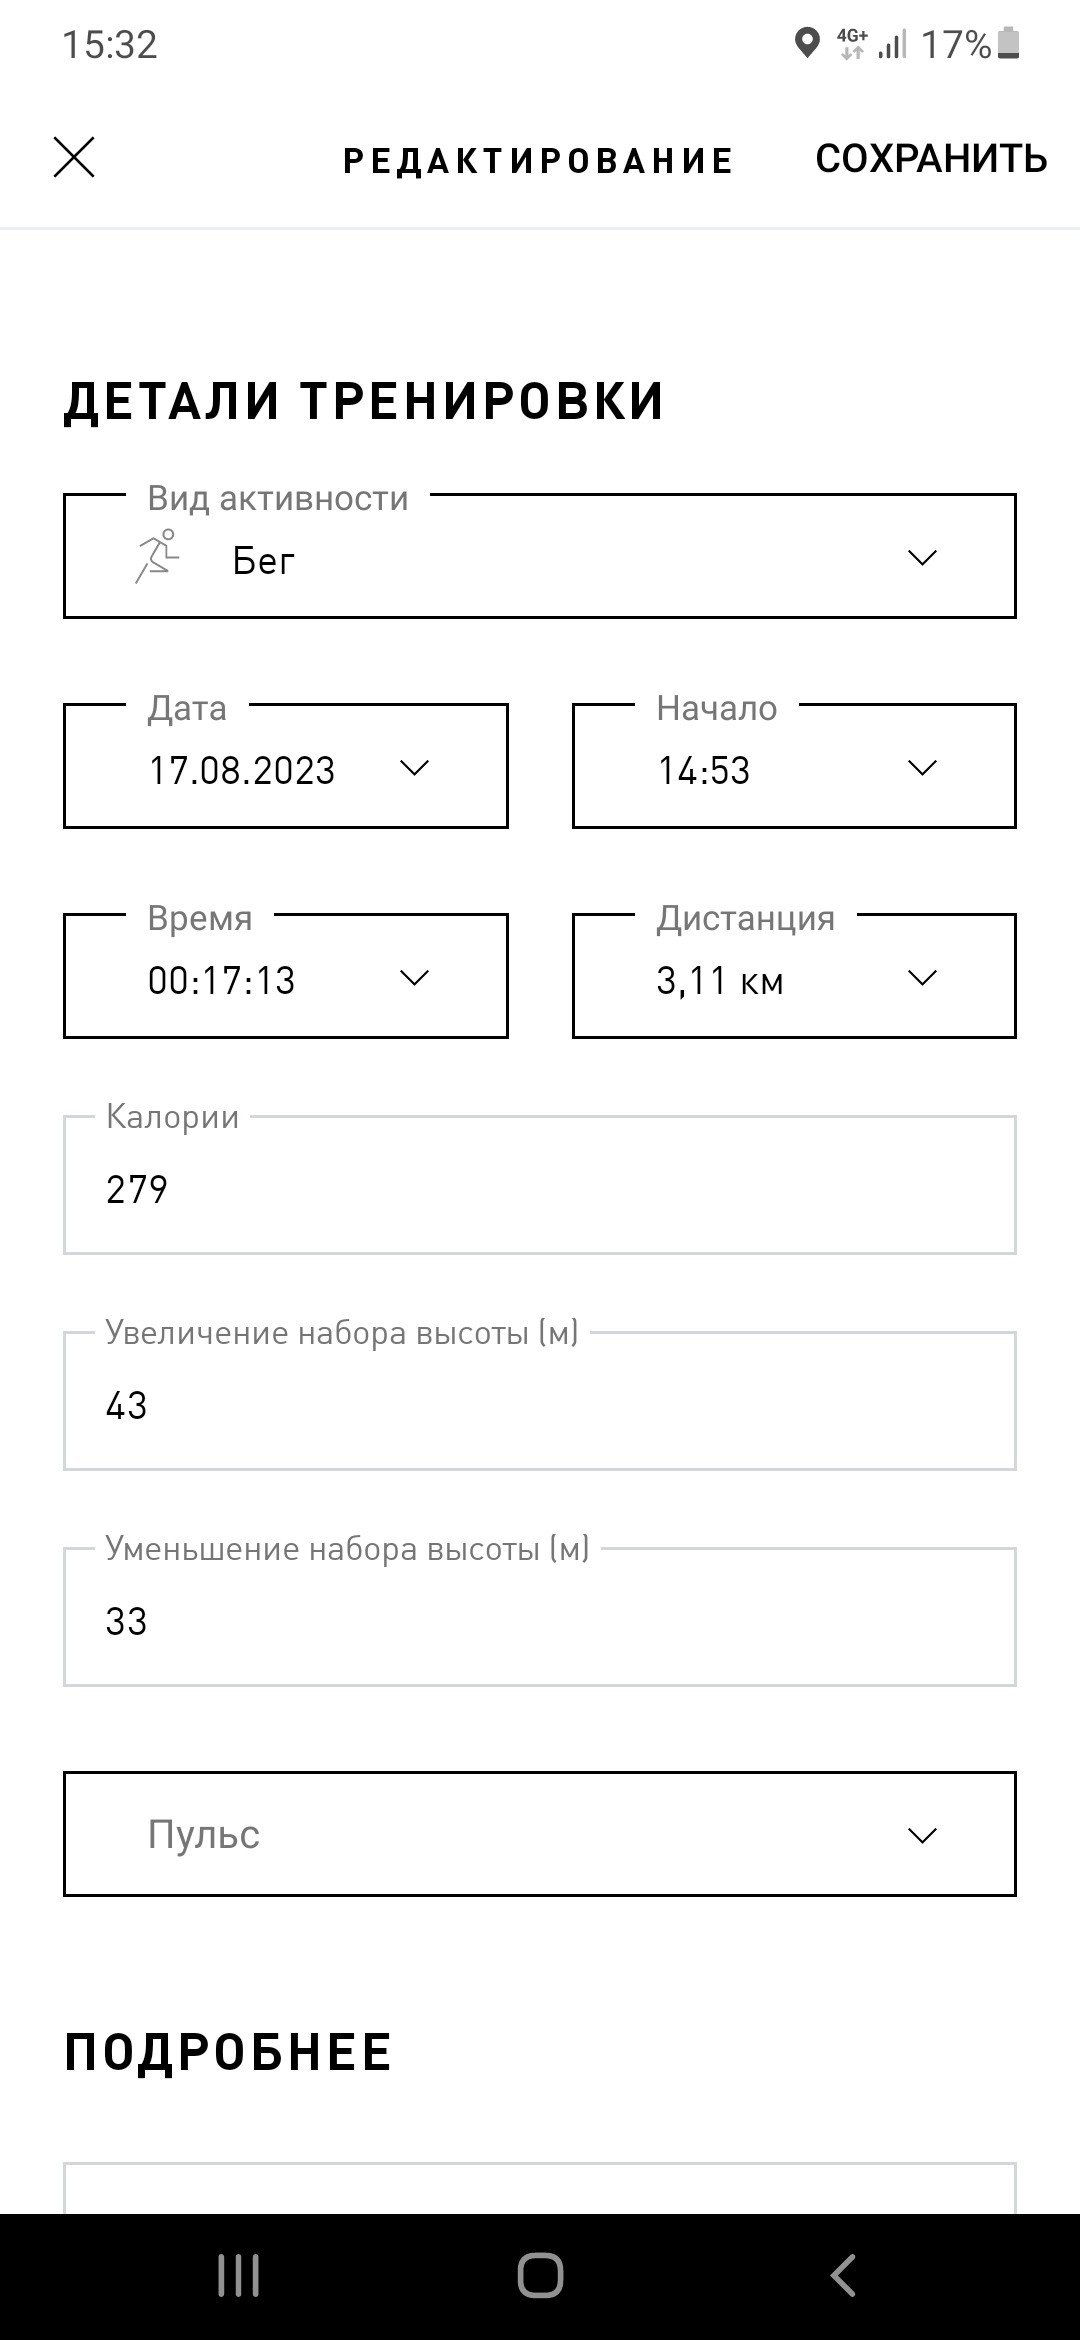Tap the mobile signal strength icon
The width and height of the screenshot is (1080, 2340).
892,44
